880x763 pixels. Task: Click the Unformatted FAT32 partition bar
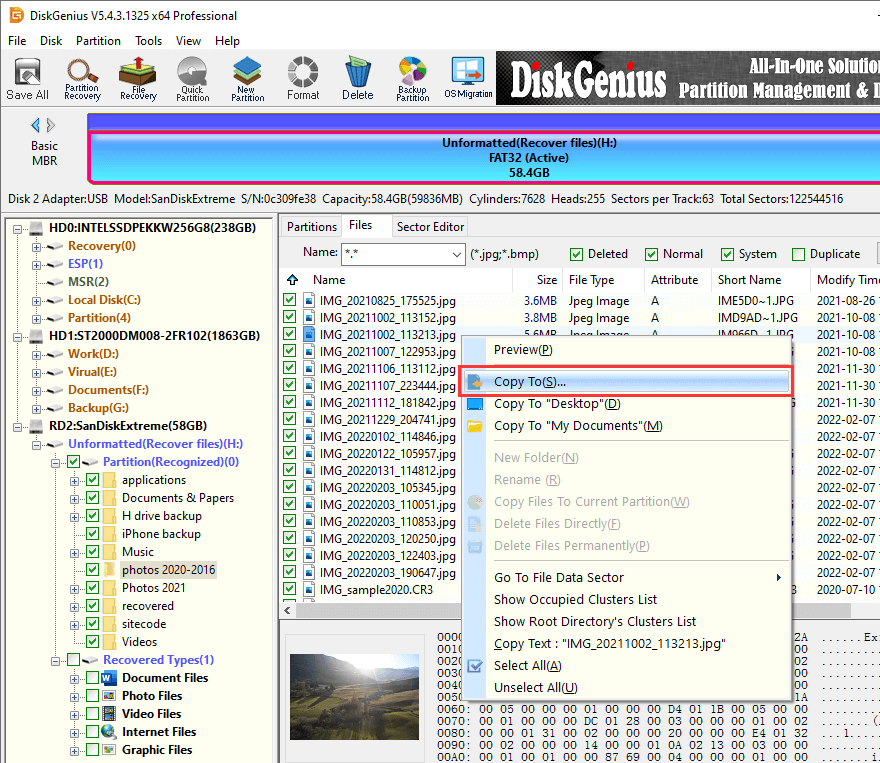(485, 157)
